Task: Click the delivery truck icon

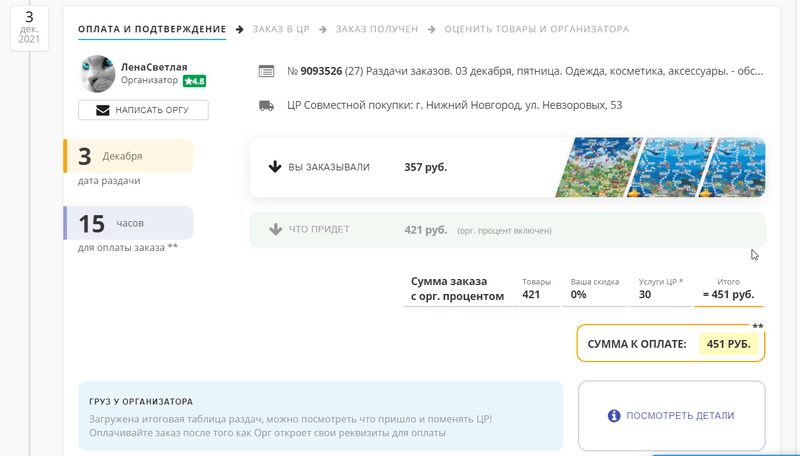Action: 266,106
